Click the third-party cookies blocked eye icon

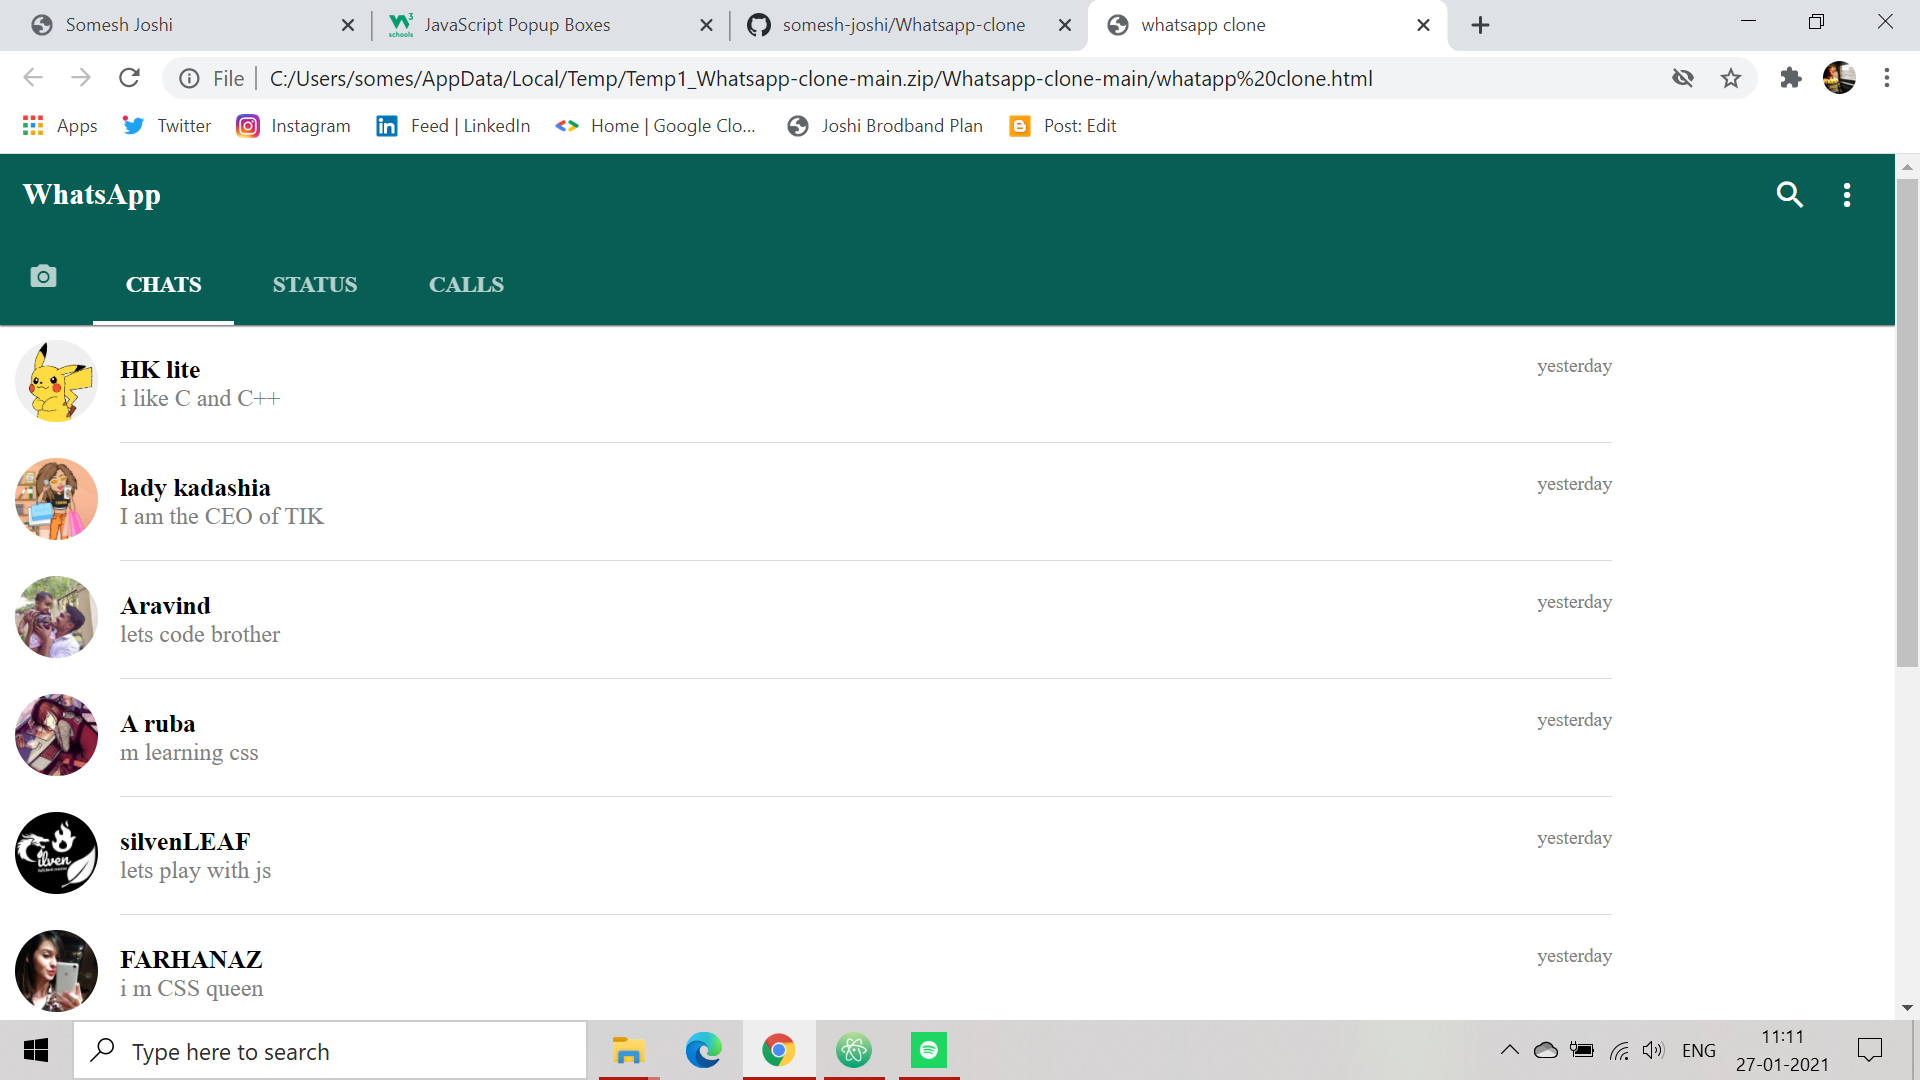coord(1683,78)
